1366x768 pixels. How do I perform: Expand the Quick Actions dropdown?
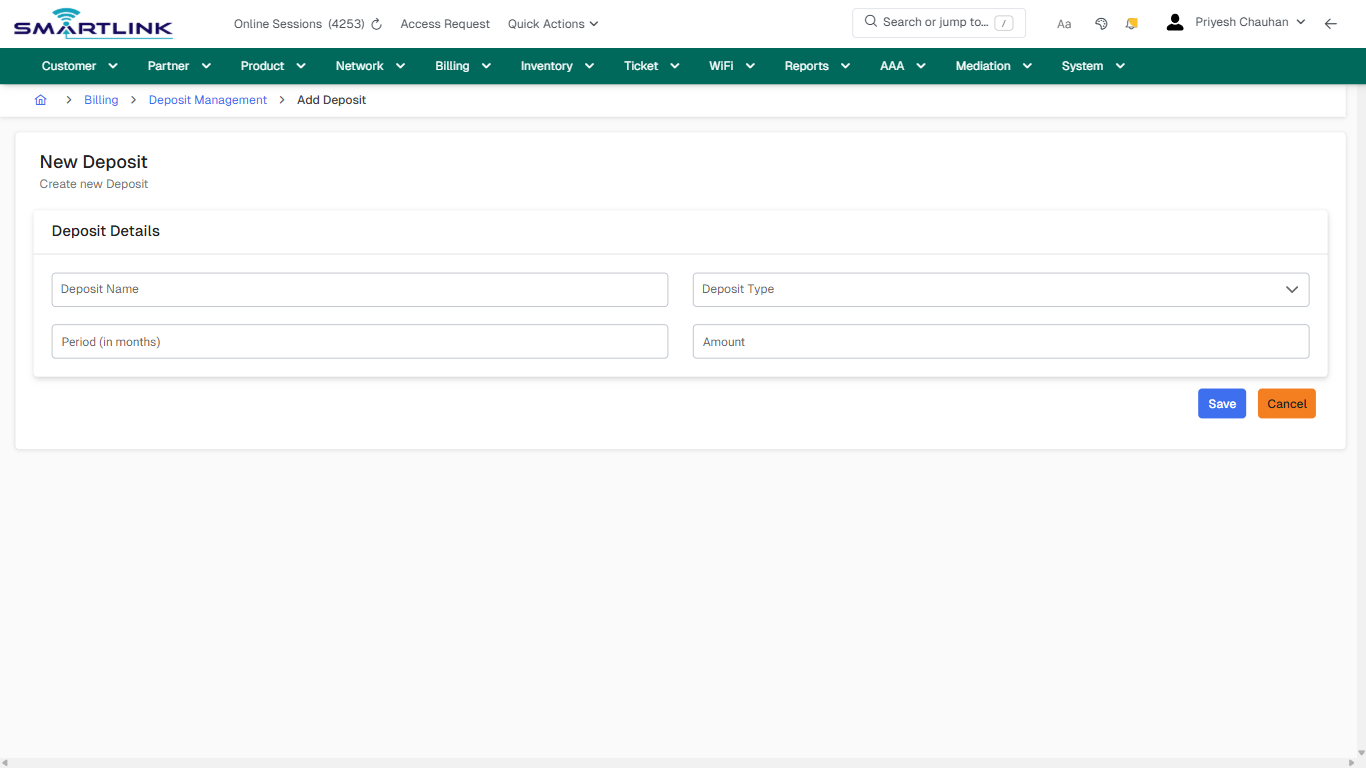(x=552, y=23)
